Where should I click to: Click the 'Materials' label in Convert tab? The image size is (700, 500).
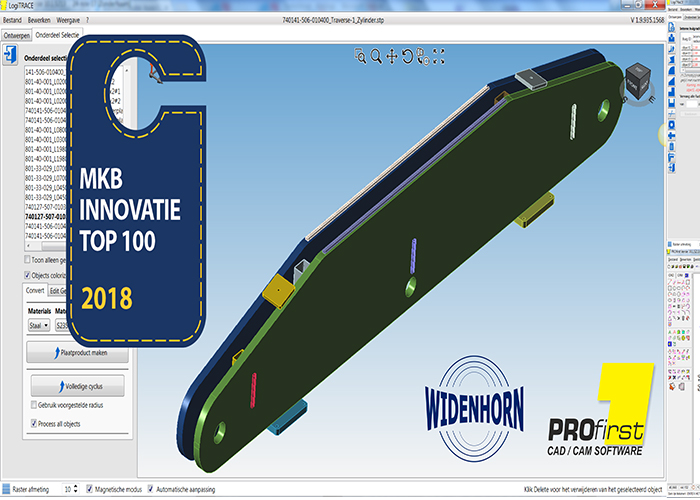pos(39,311)
